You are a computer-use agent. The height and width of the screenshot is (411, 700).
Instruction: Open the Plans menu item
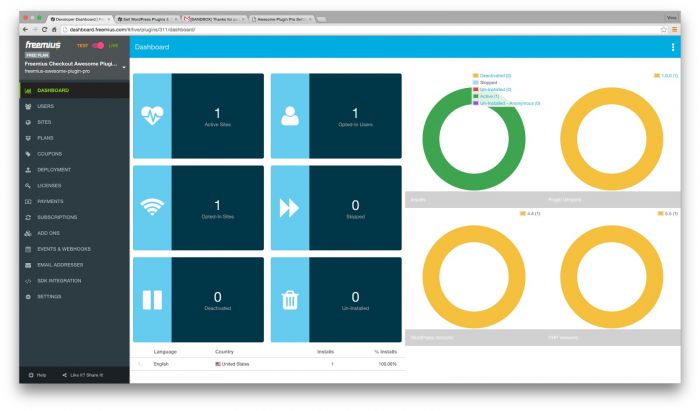74,138
